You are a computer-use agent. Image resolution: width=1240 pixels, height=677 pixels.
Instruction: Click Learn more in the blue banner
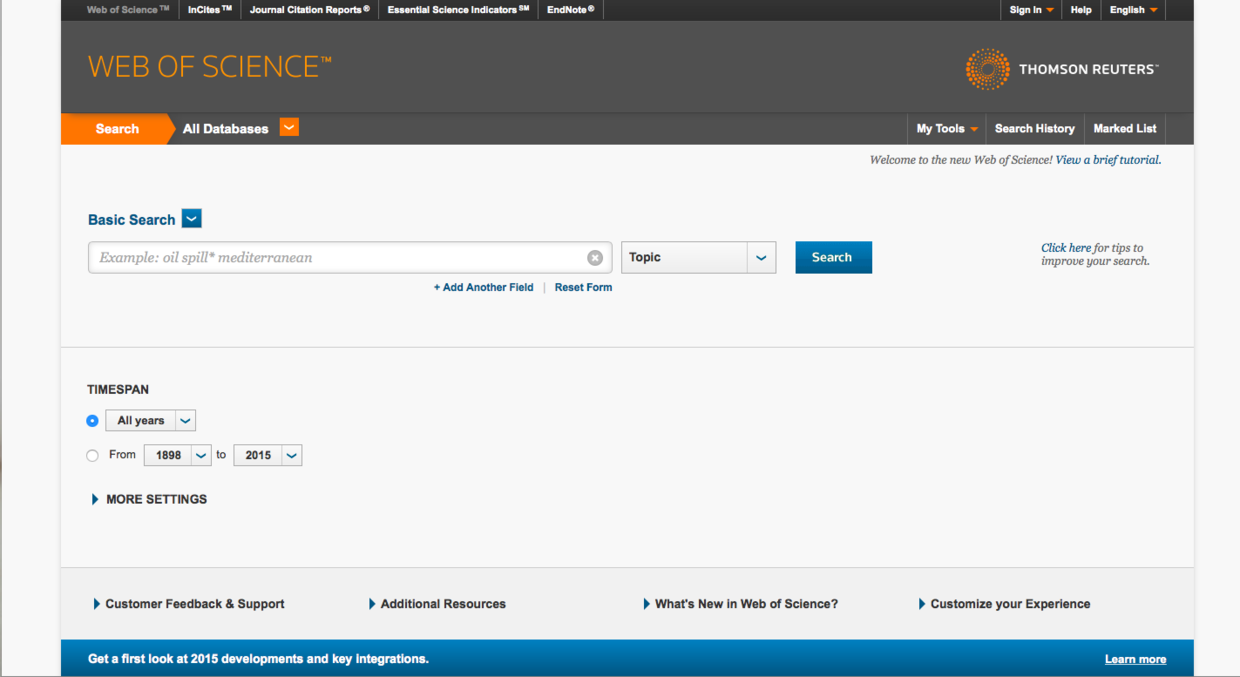click(x=1135, y=659)
